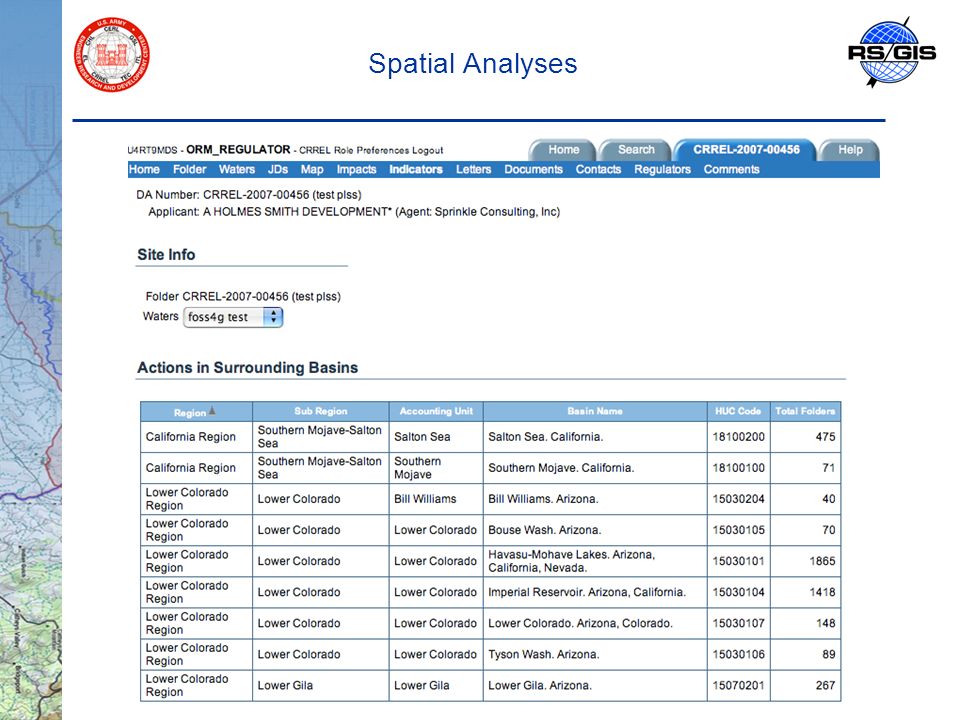The image size is (960, 720).
Task: Click the Sub Region column header
Action: click(321, 411)
